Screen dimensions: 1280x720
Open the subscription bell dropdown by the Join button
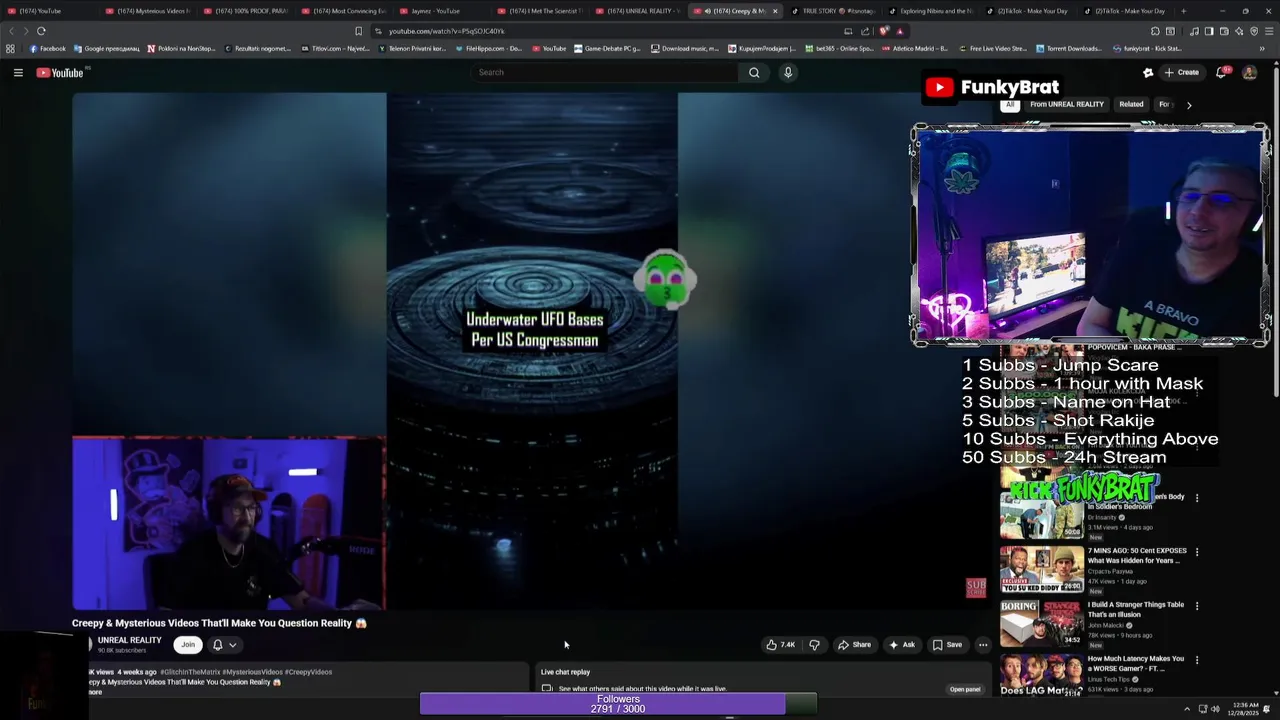point(224,645)
